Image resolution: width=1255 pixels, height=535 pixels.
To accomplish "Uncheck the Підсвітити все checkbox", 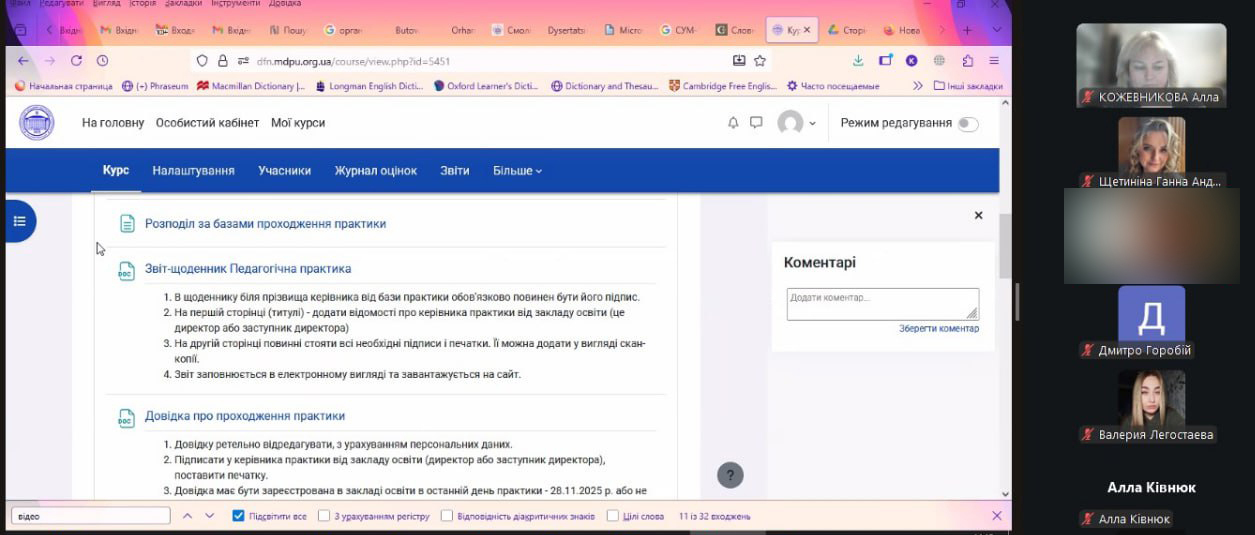I will [x=238, y=516].
